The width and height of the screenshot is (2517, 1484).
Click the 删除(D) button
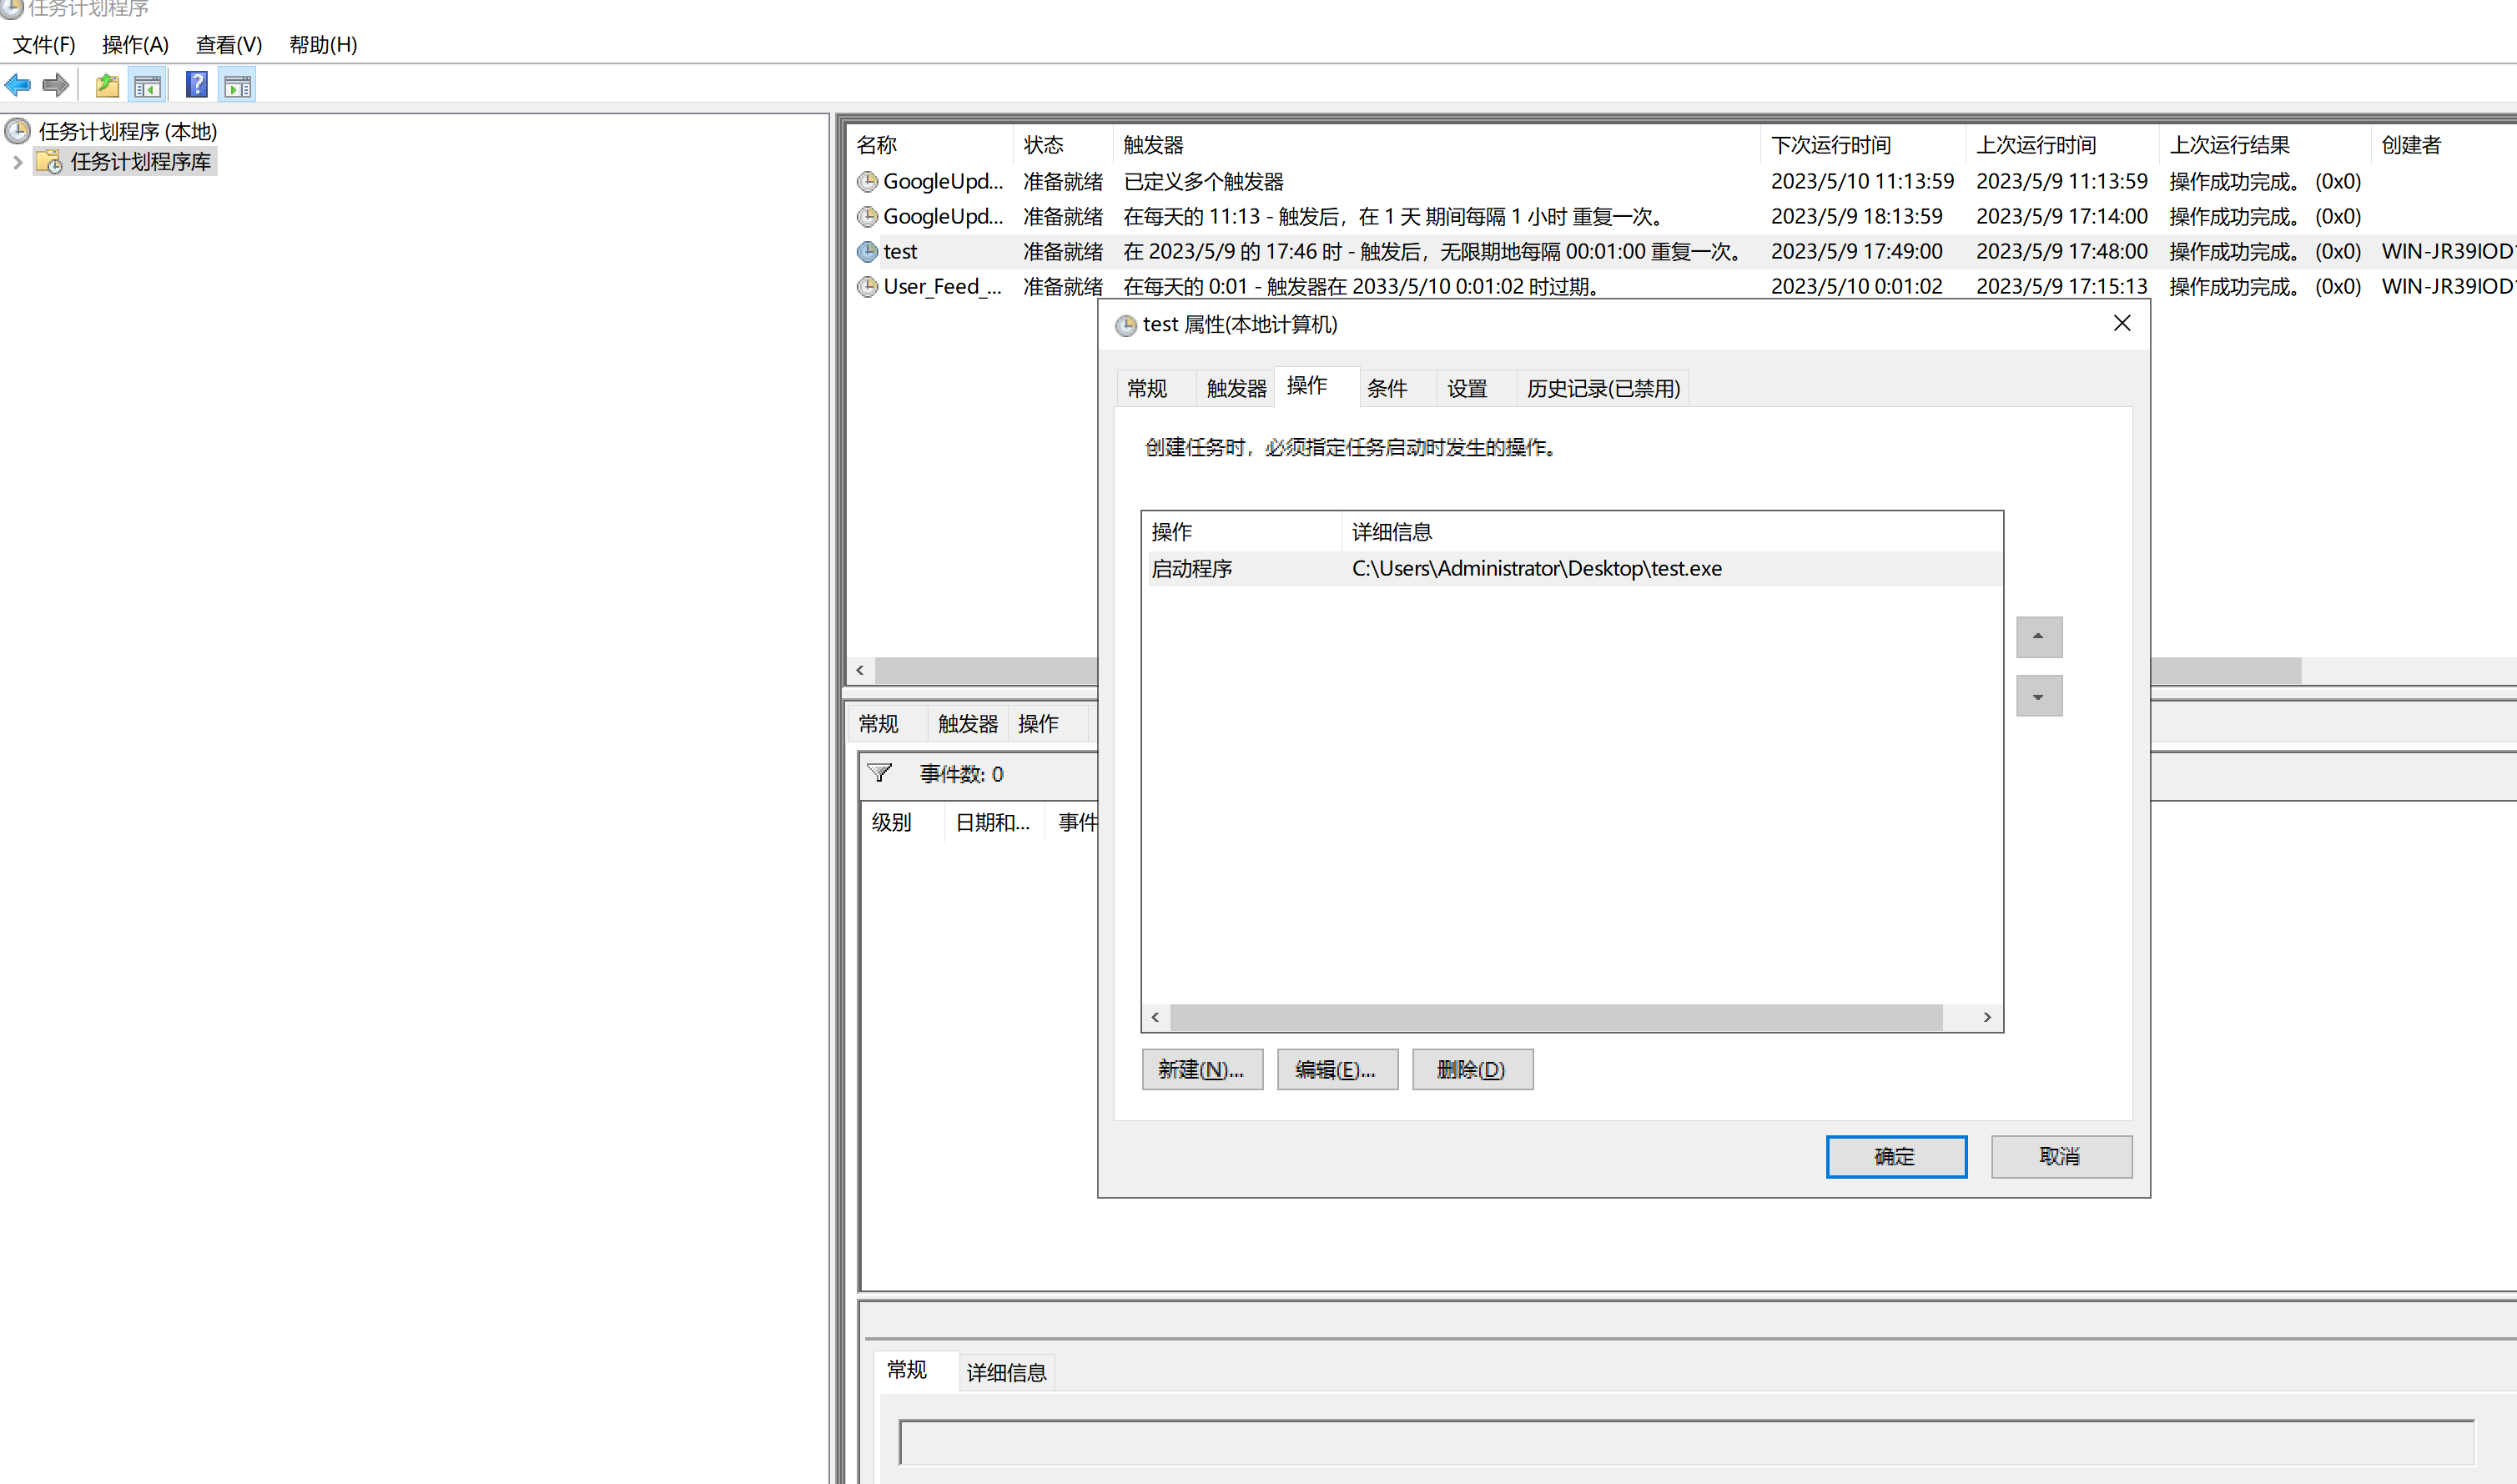point(1471,1069)
